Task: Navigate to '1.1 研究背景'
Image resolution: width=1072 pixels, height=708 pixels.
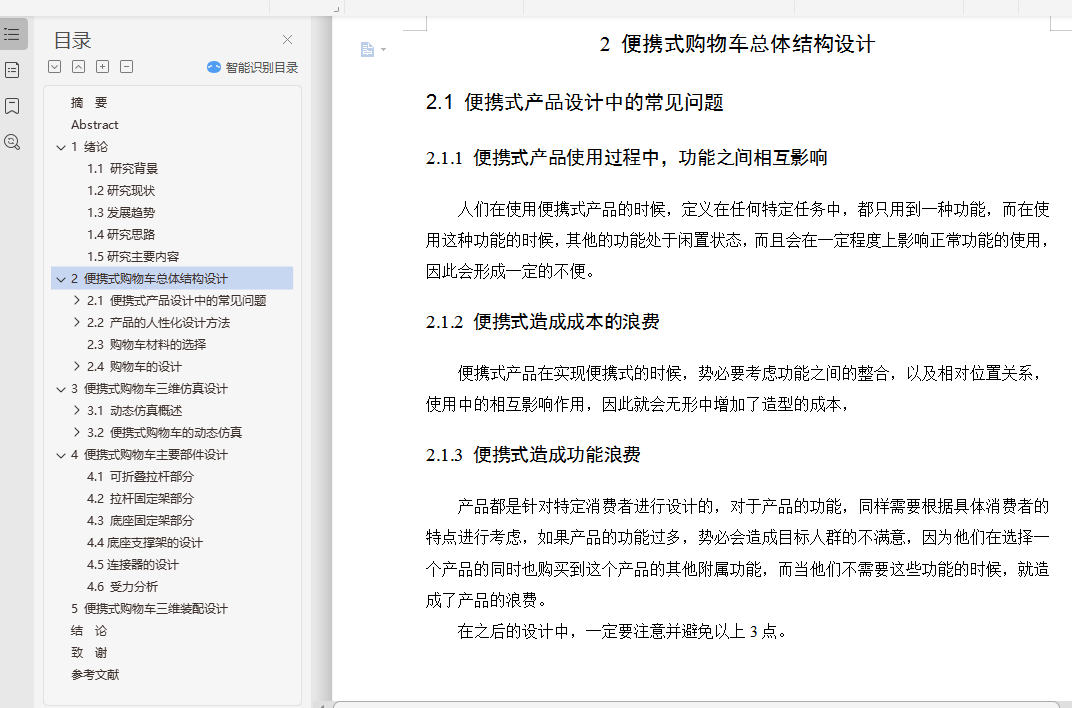Action: (x=122, y=168)
